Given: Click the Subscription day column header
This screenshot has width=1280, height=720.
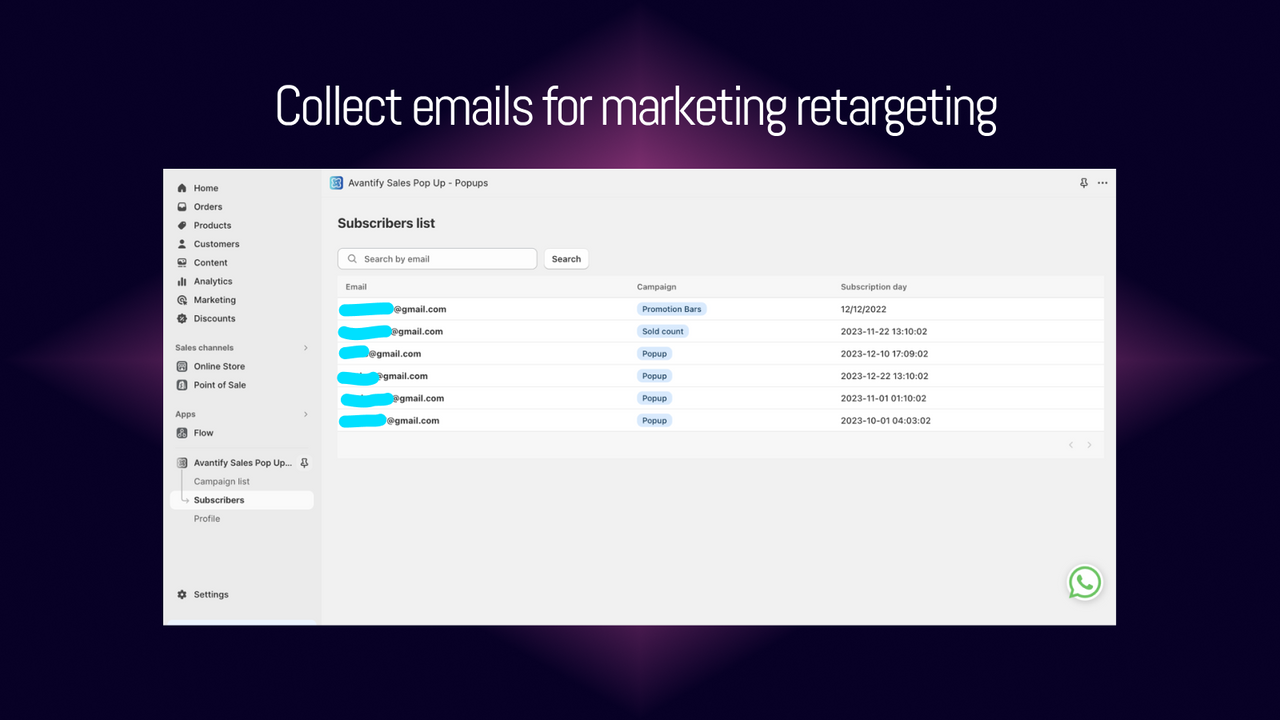Looking at the screenshot, I should tap(874, 287).
